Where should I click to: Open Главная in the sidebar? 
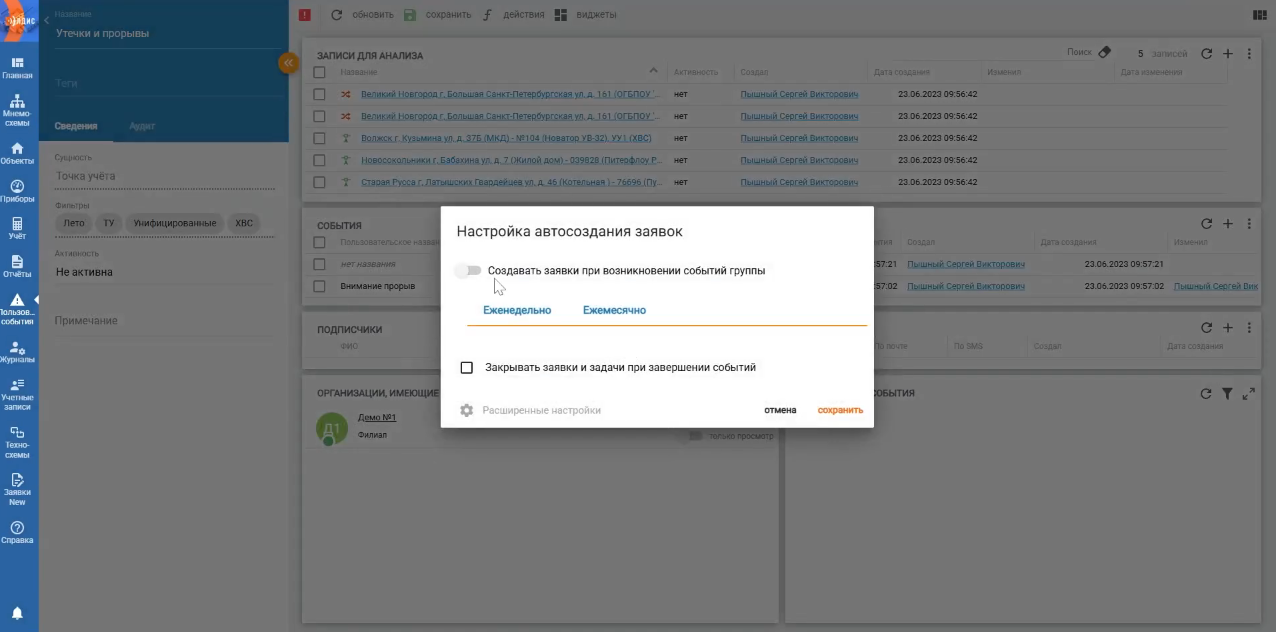pyautogui.click(x=17, y=67)
